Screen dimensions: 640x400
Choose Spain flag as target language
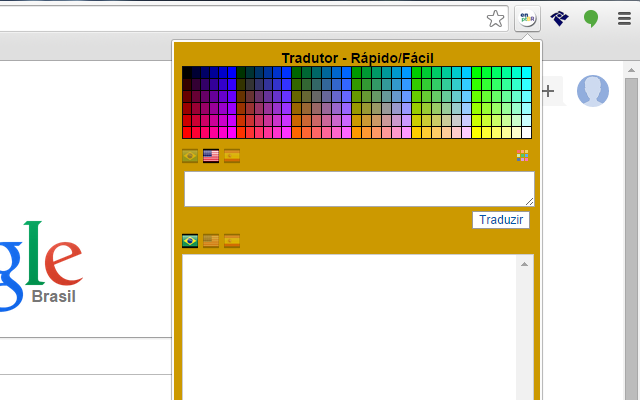click(232, 241)
